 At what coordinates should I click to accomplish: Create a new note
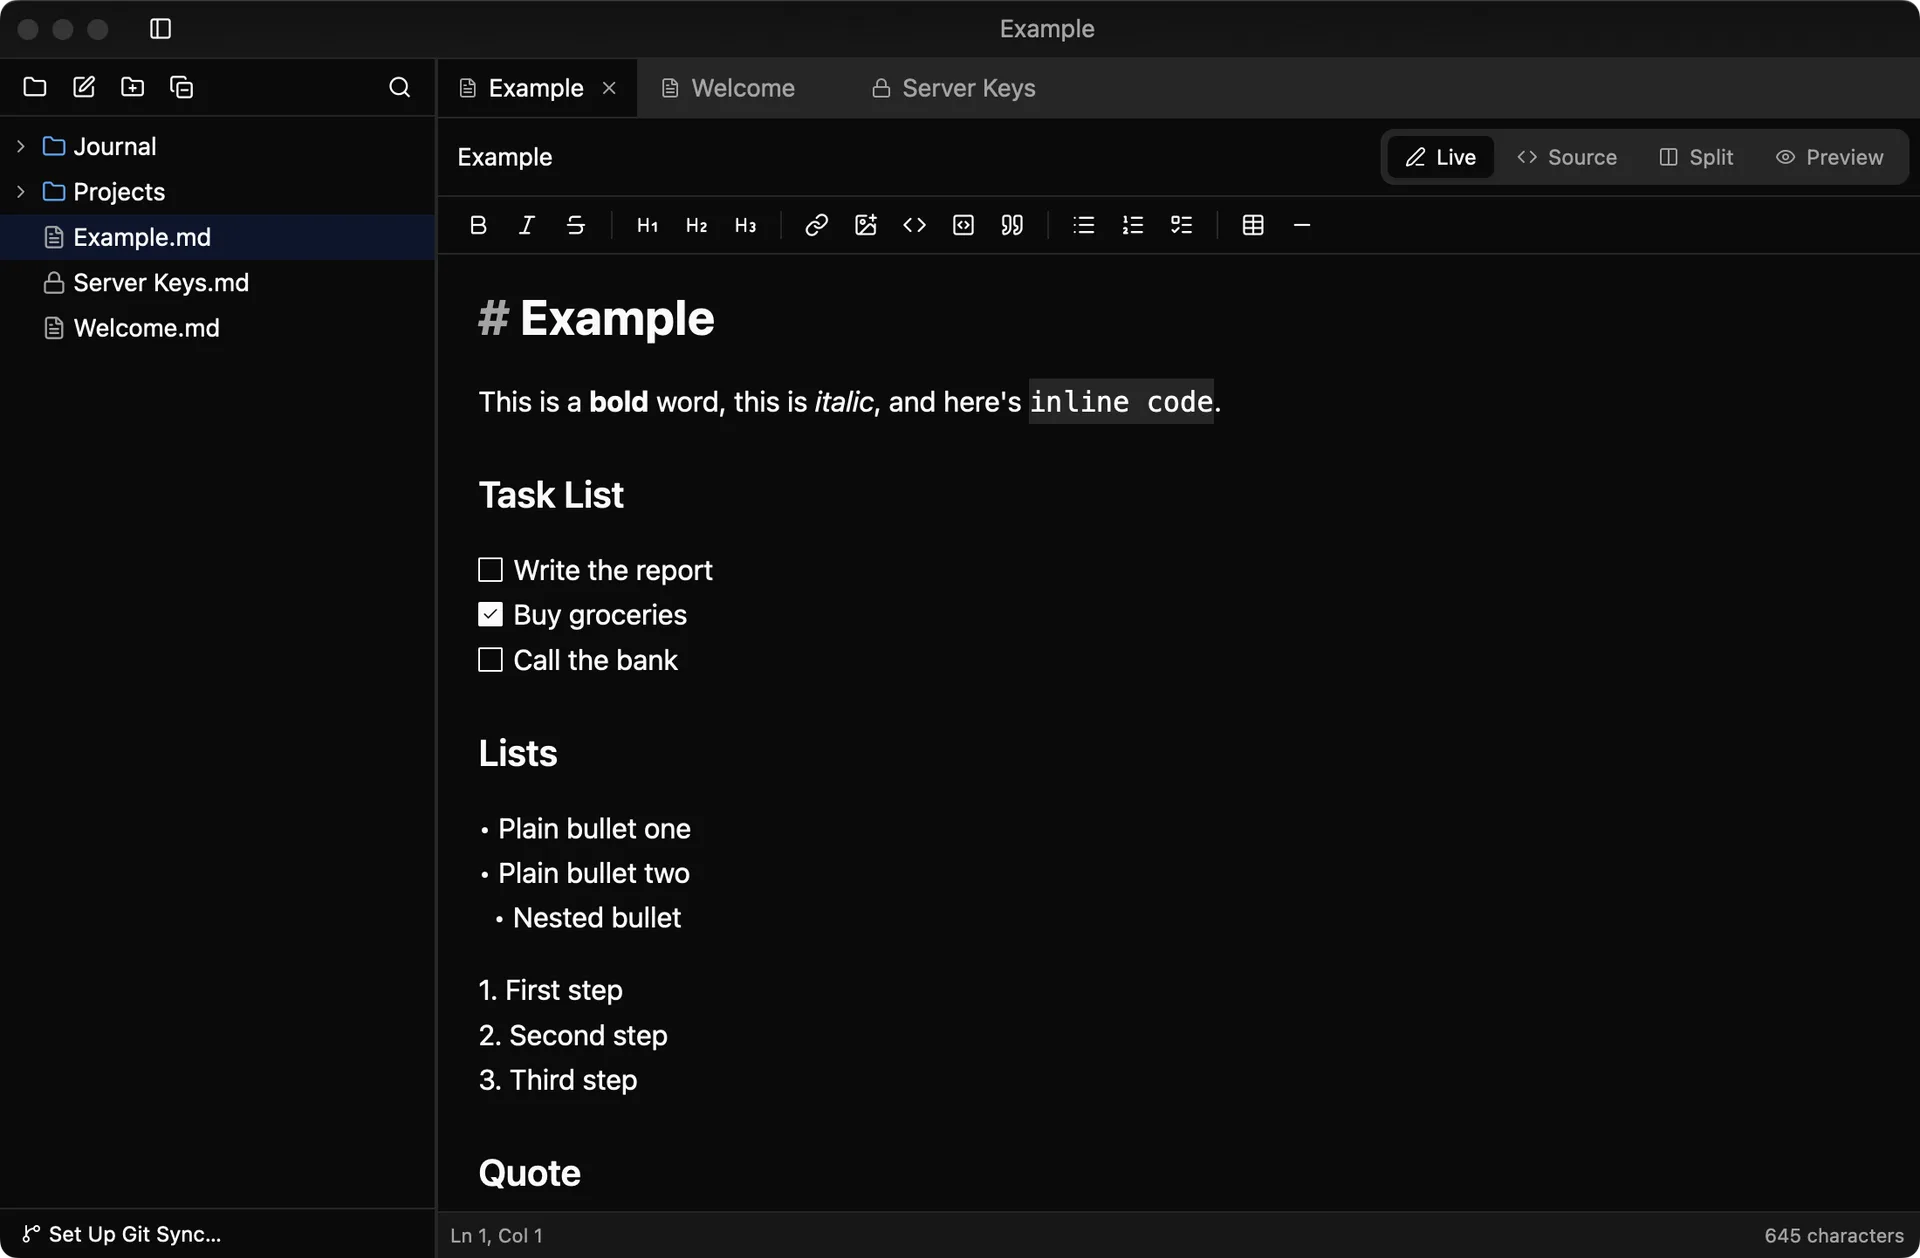(84, 87)
